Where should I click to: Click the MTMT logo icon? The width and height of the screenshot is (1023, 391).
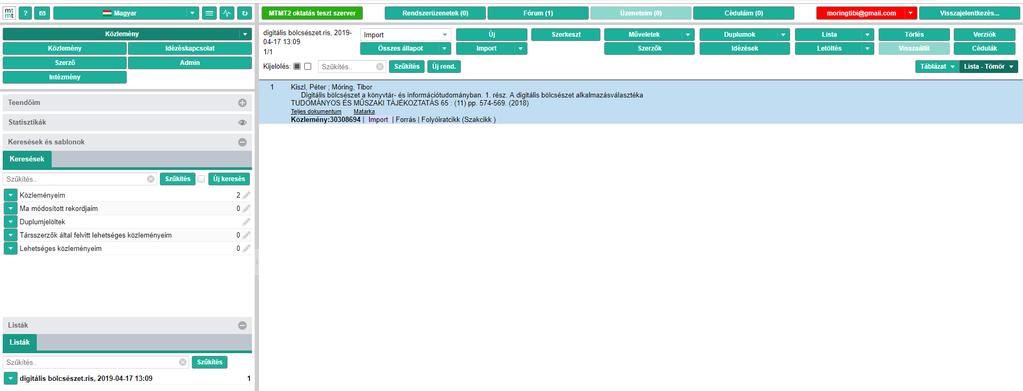click(x=10, y=13)
